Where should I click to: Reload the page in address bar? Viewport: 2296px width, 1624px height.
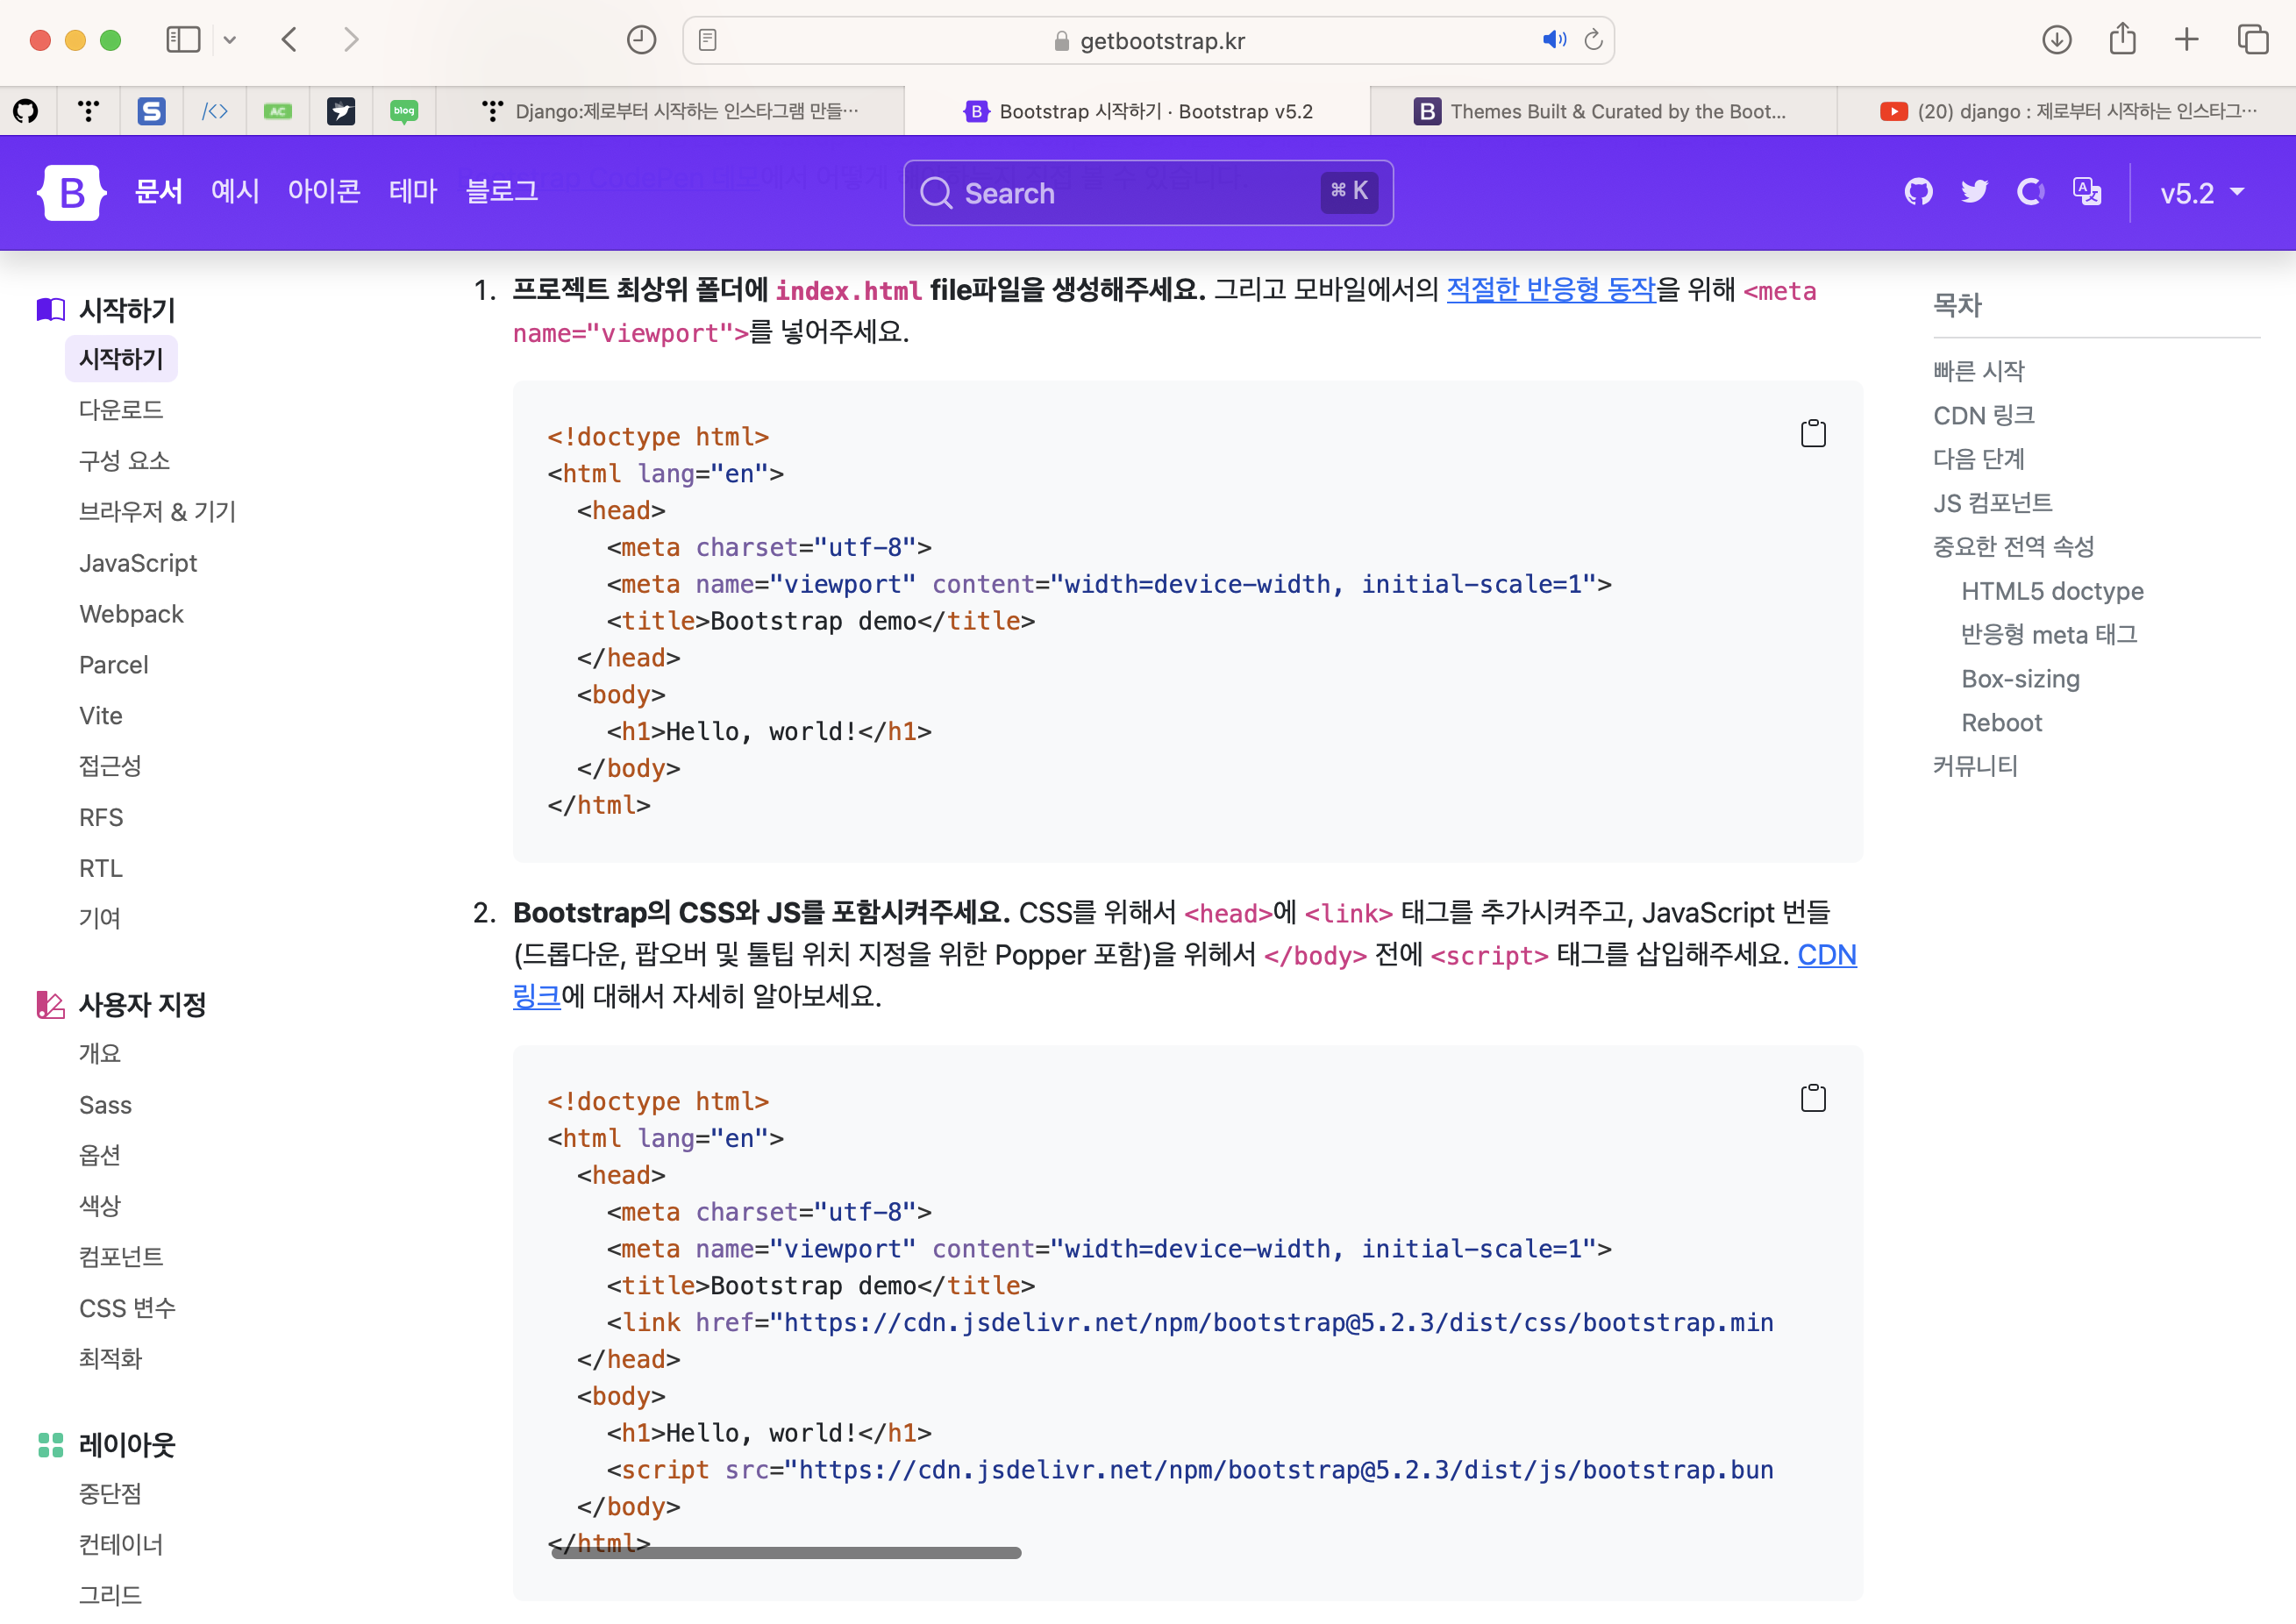click(1594, 40)
